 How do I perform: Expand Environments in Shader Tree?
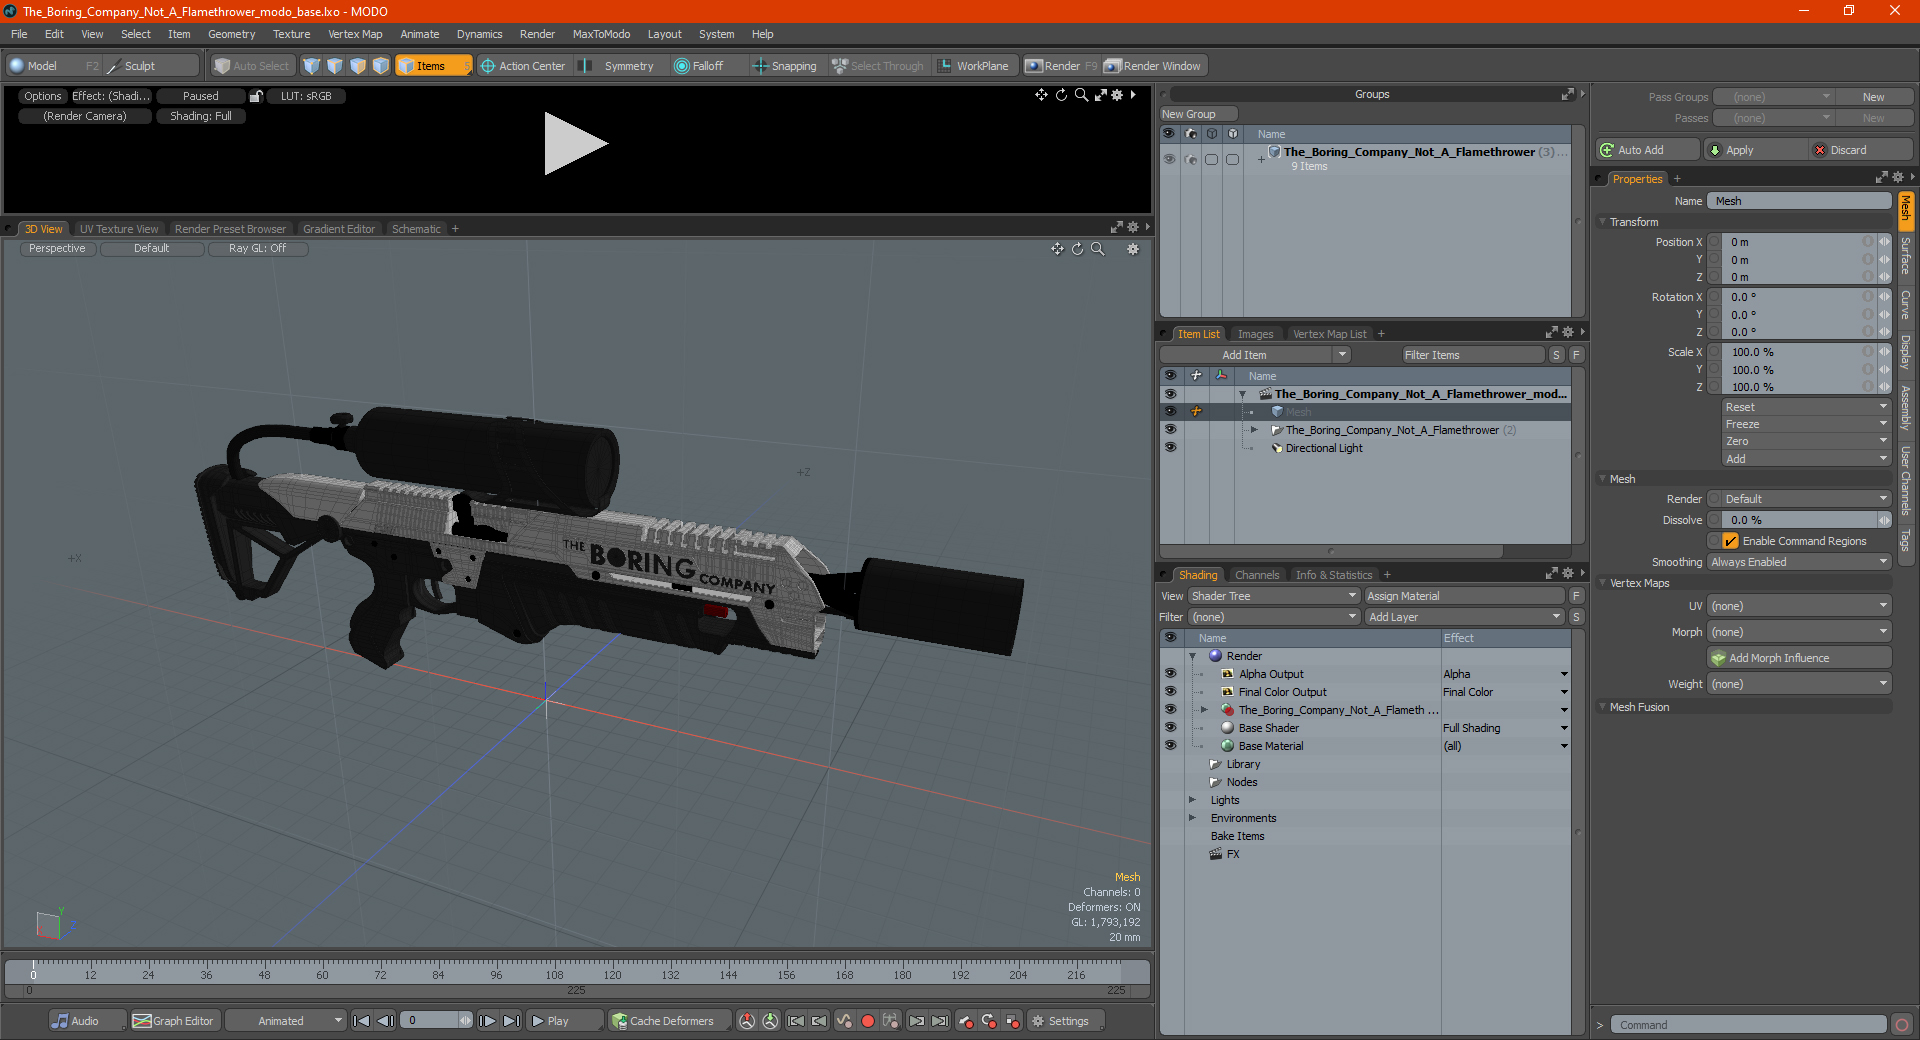pos(1193,818)
